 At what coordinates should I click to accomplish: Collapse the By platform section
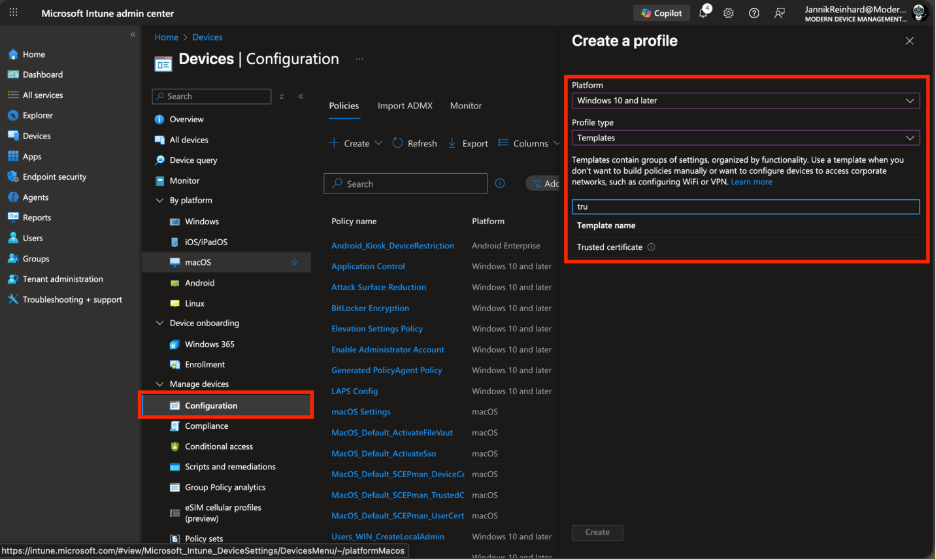pyautogui.click(x=160, y=201)
